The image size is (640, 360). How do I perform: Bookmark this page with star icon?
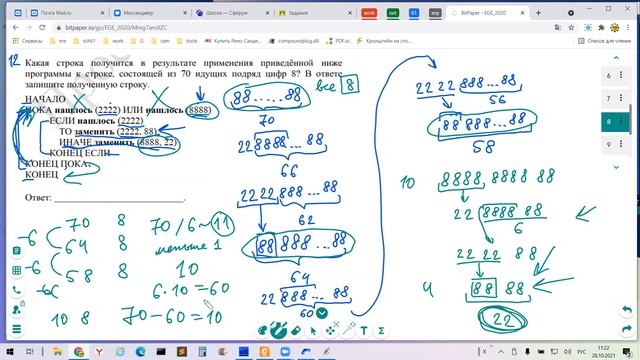pyautogui.click(x=571, y=27)
